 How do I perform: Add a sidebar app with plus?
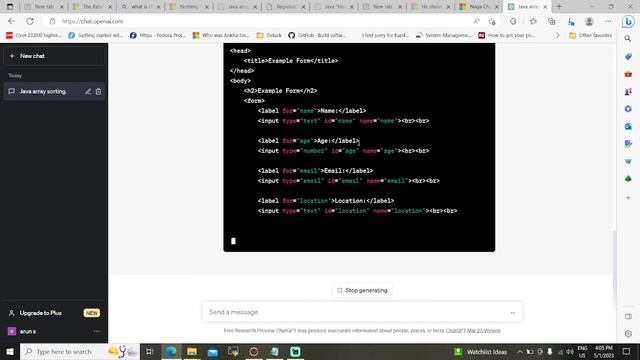628,198
